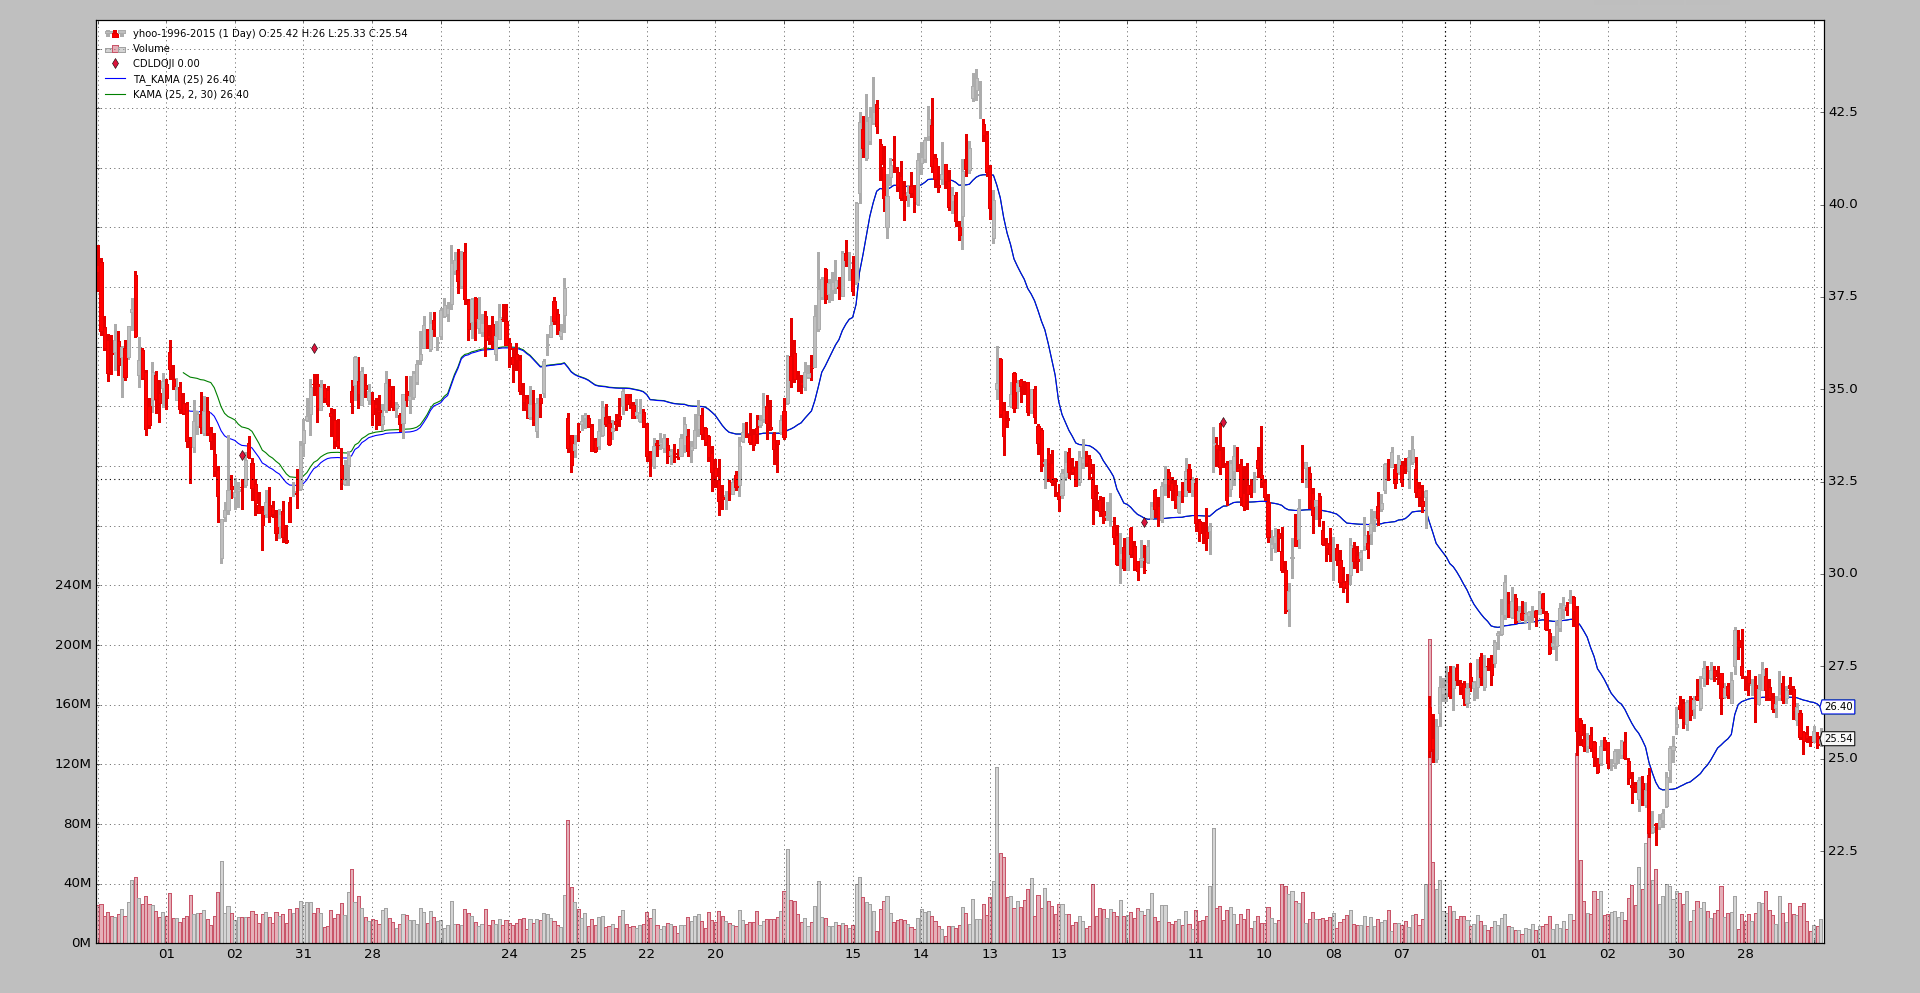Click the 0M volume axis label

tap(81, 943)
